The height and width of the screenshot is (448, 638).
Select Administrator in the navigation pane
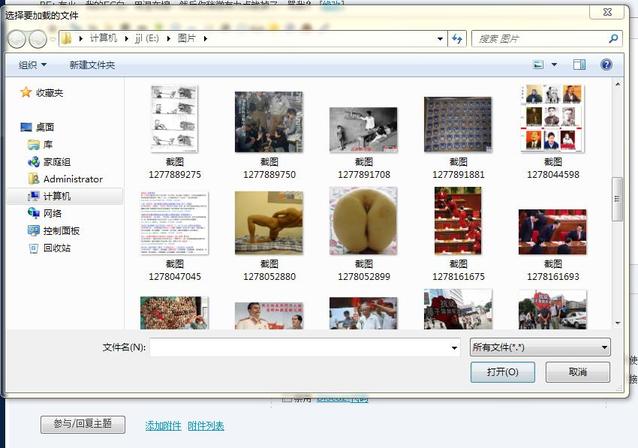(x=73, y=179)
